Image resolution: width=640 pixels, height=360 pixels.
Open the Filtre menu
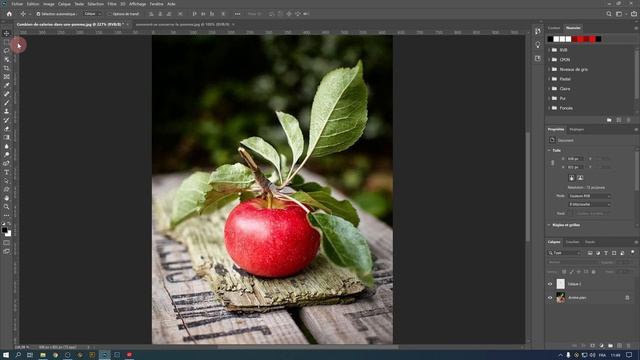(112, 4)
